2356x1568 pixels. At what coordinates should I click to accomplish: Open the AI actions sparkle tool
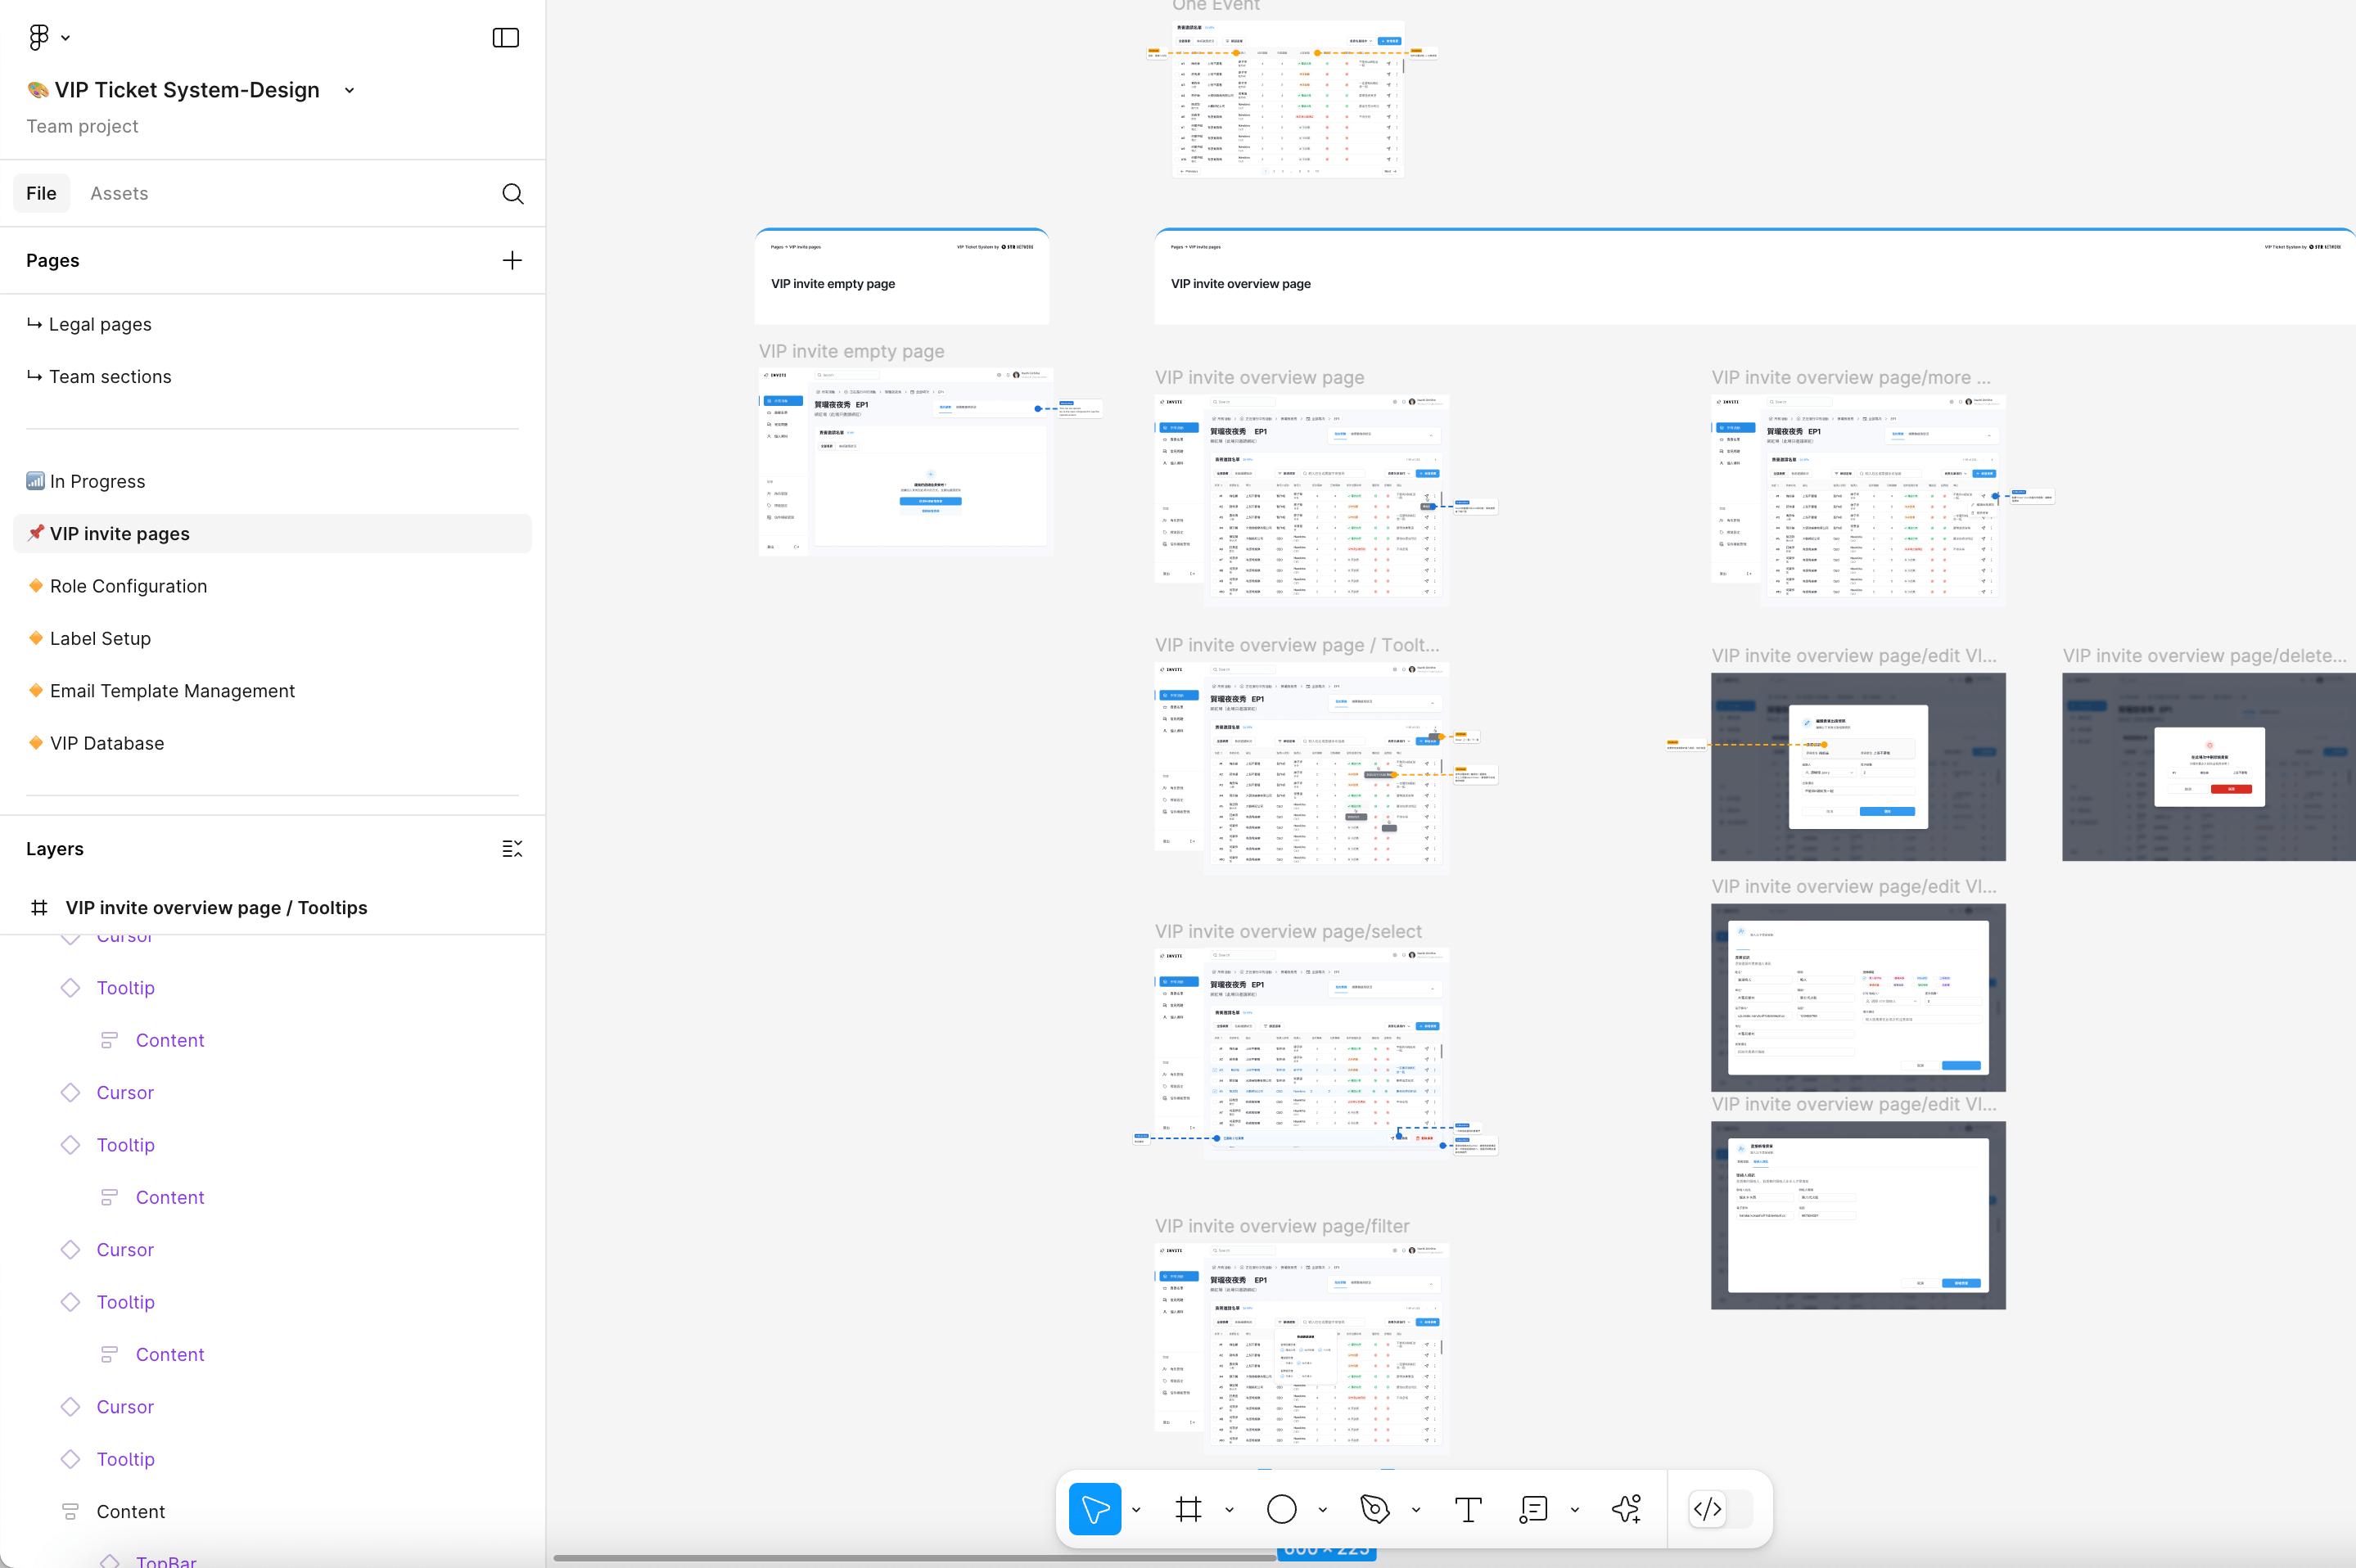coord(1627,1509)
